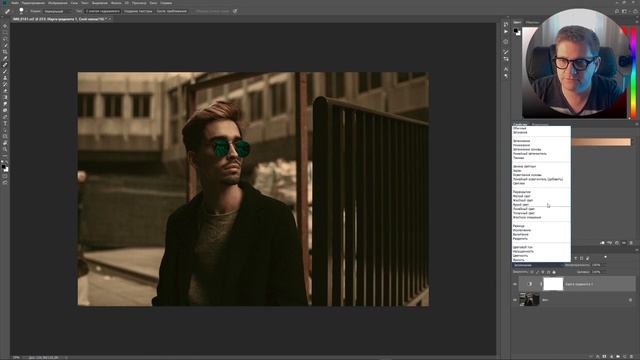
Task: Select the Gradient tool
Action: [5, 98]
